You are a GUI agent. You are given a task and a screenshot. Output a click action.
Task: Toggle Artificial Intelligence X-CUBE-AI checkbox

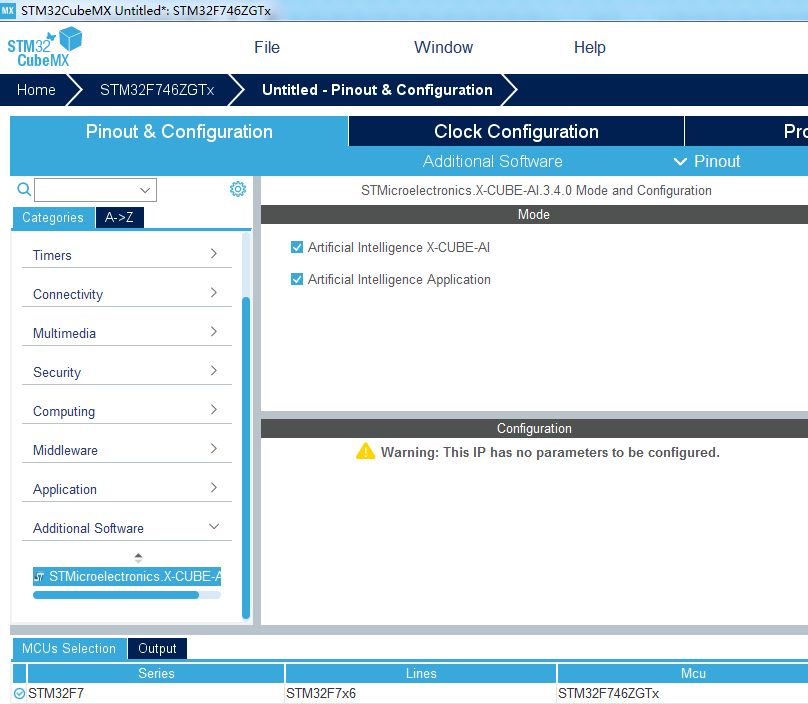point(297,247)
